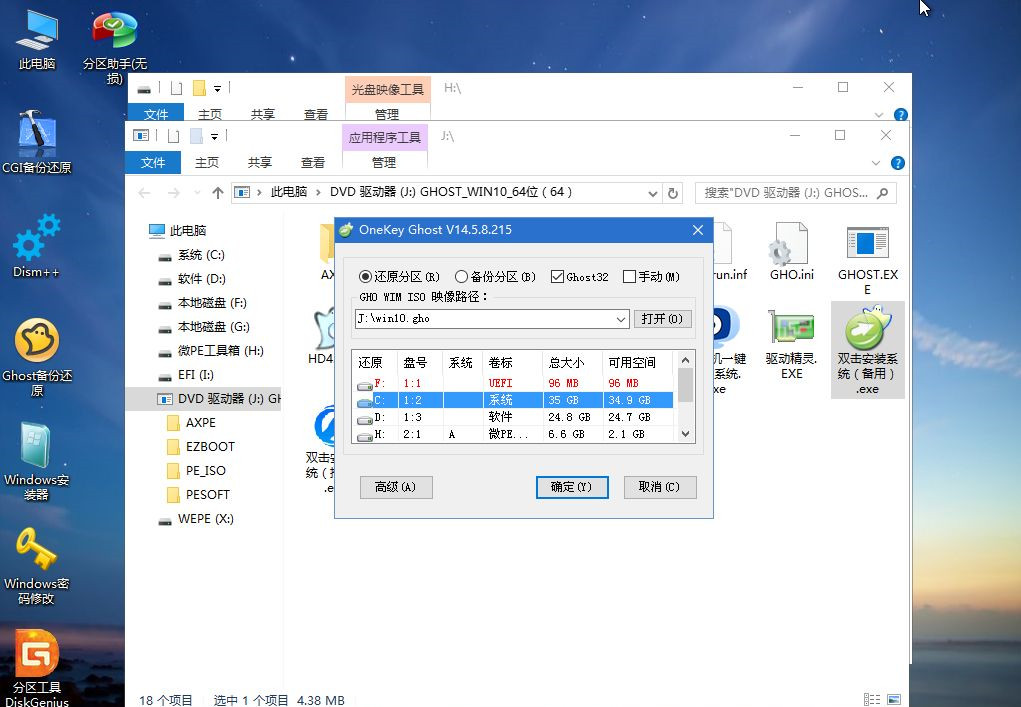
Task: Switch to the 查看 ribbon tab
Action: tap(315, 162)
